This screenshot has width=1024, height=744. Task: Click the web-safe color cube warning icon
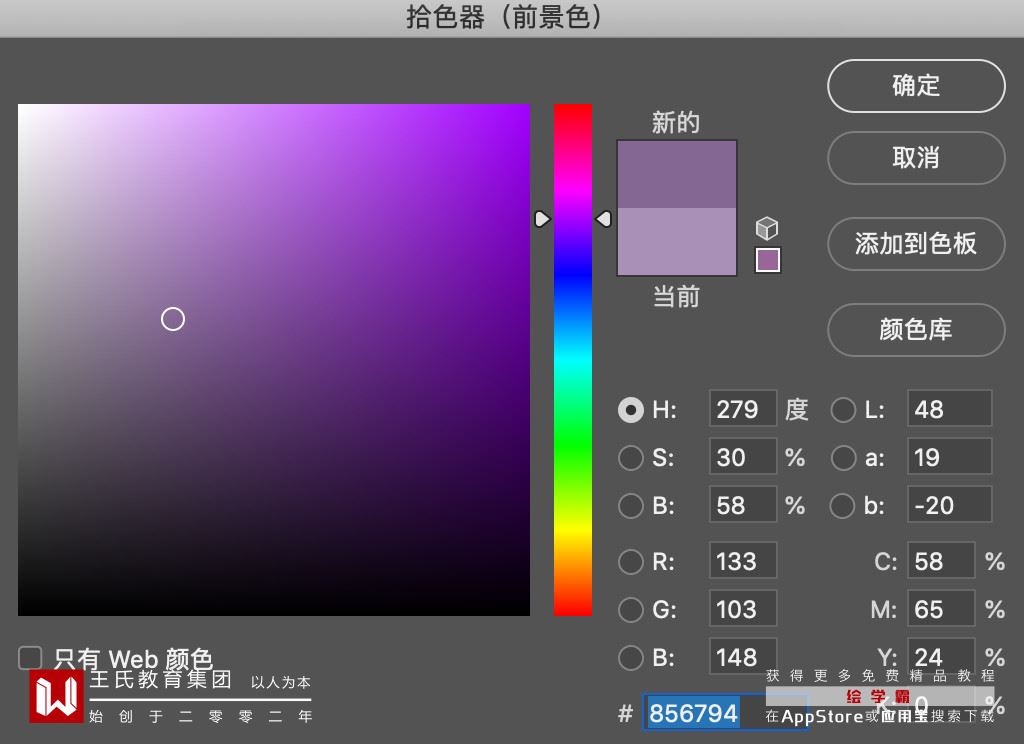coord(767,228)
